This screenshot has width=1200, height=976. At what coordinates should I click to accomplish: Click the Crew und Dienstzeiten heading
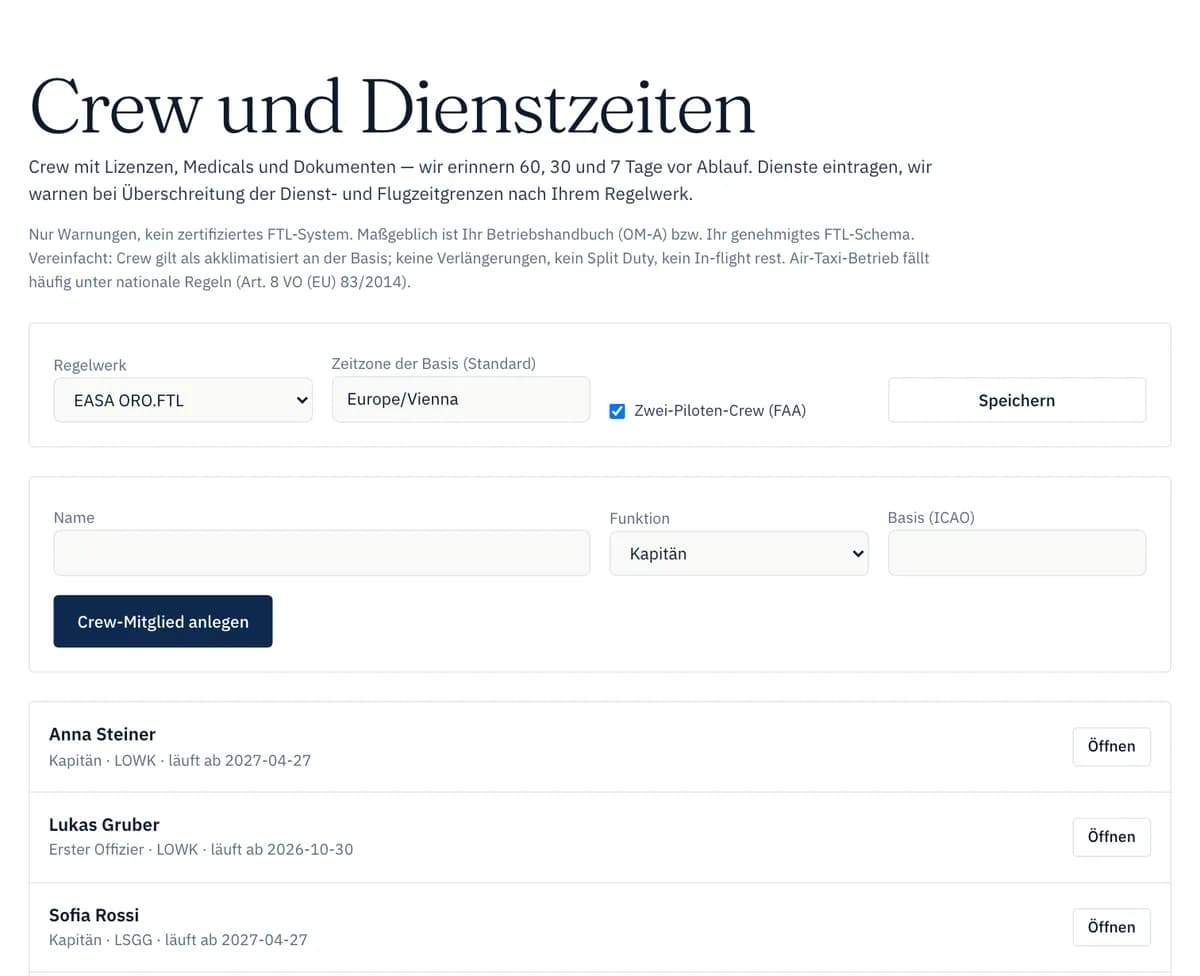[x=392, y=106]
